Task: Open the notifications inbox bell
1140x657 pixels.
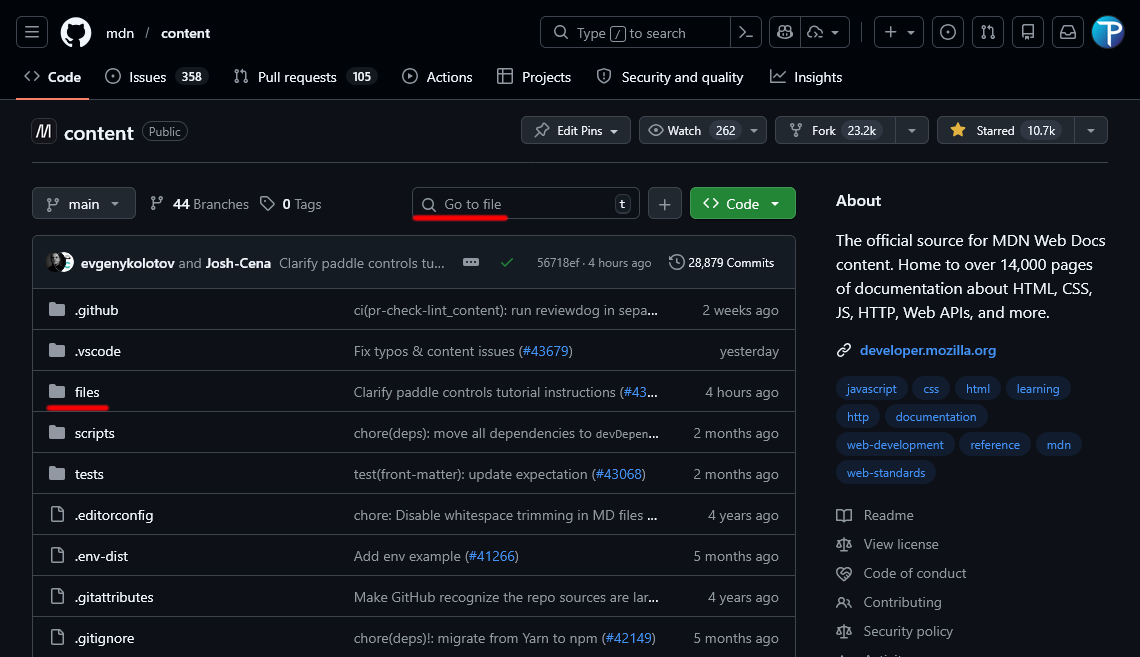Action: (x=1067, y=32)
